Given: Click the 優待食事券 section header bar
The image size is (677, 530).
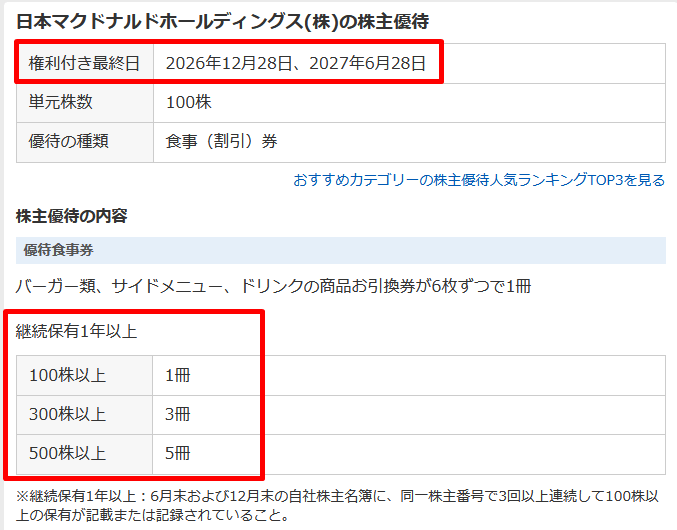Looking at the screenshot, I should [341, 250].
